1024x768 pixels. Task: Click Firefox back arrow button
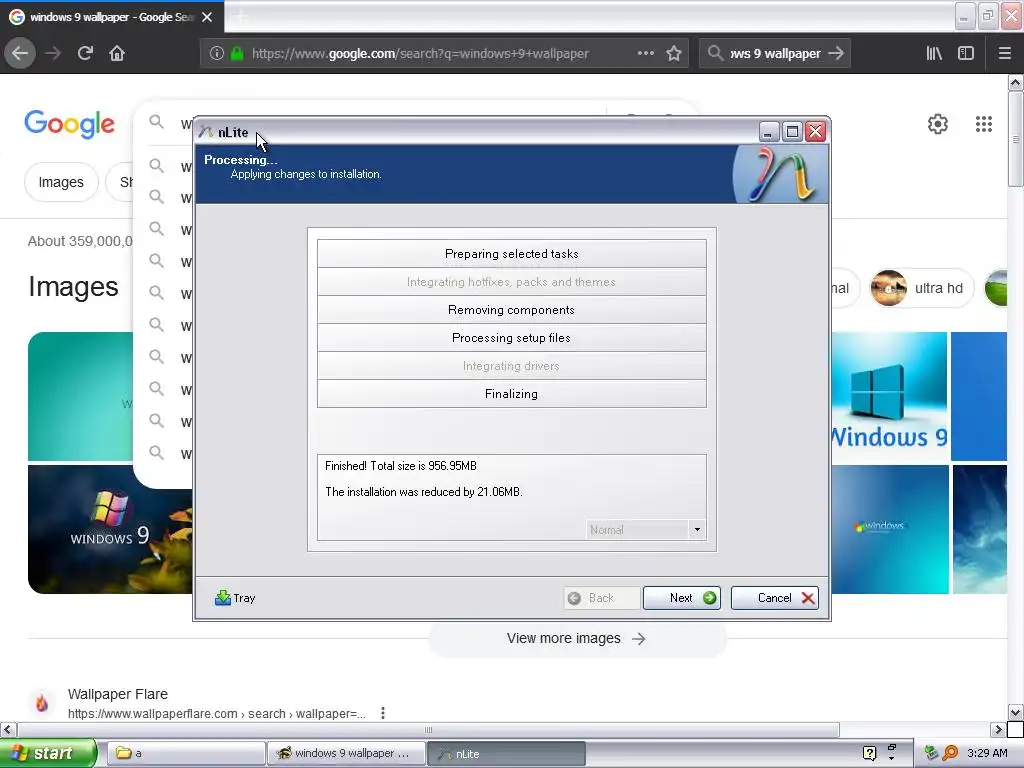20,54
